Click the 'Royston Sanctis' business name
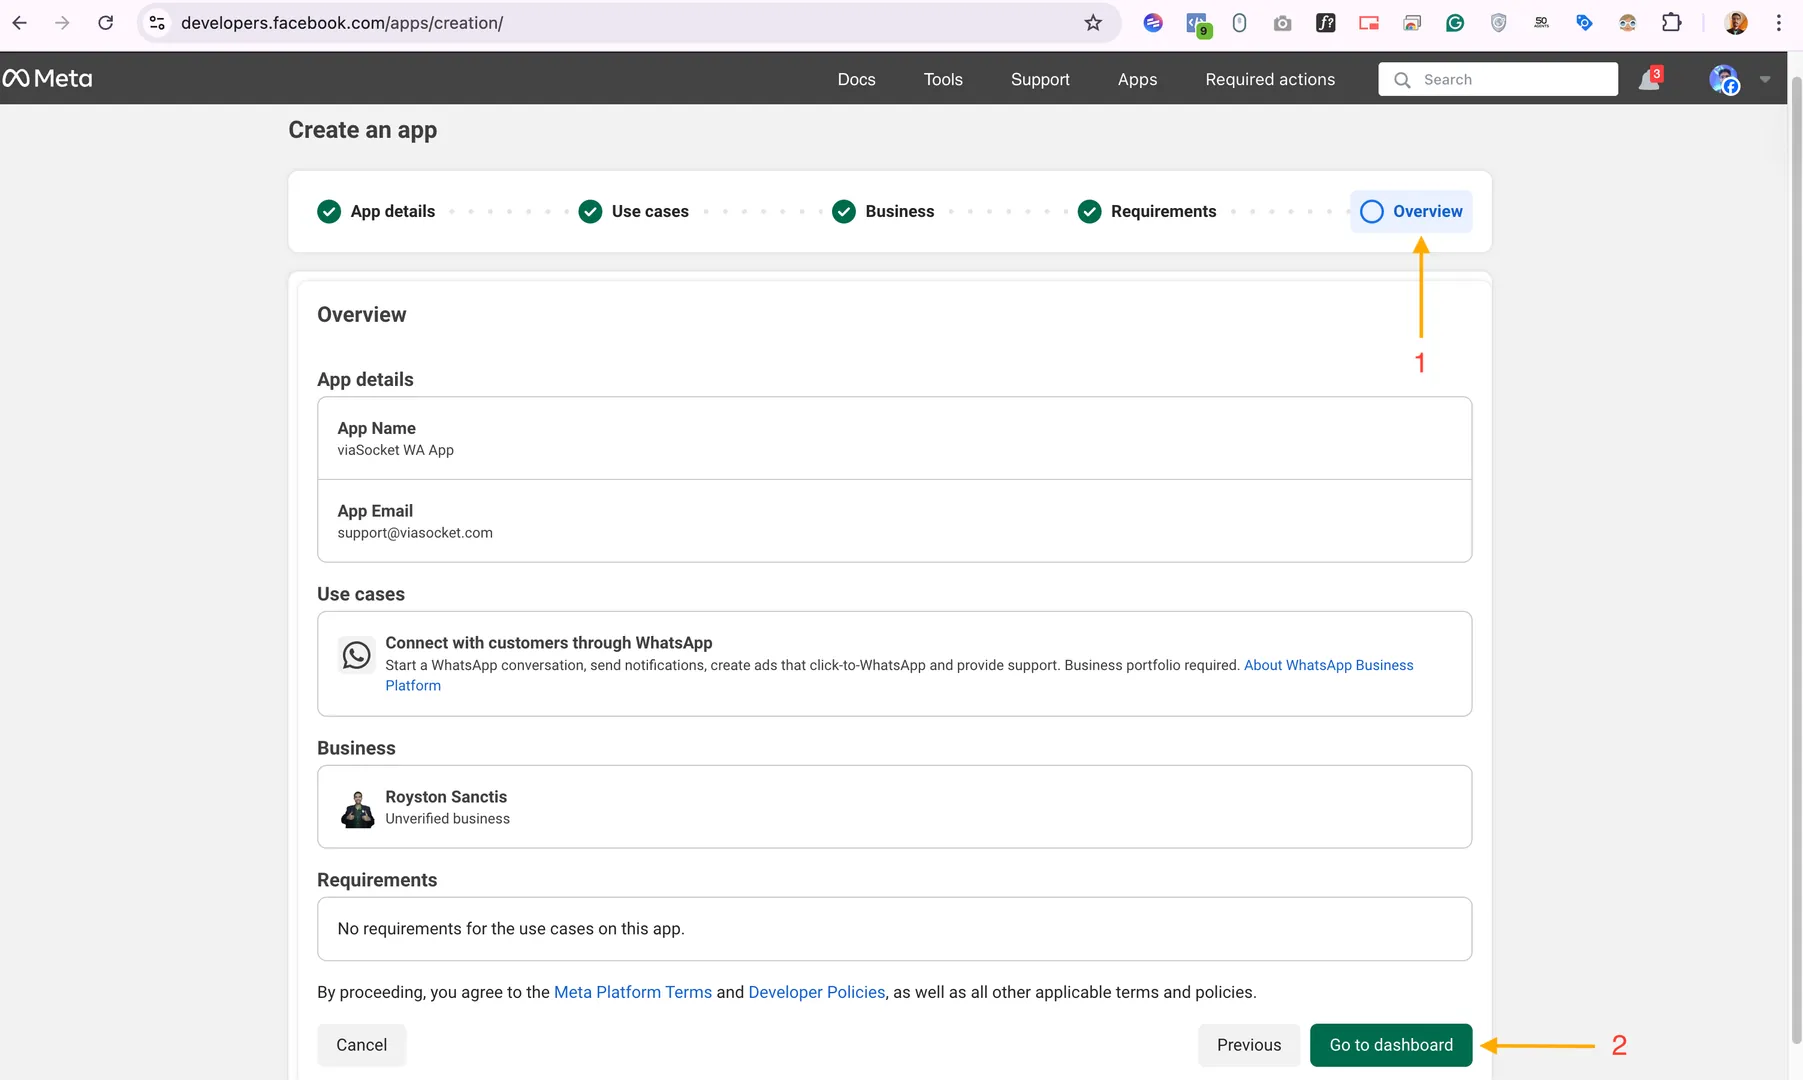The height and width of the screenshot is (1080, 1803). (x=446, y=797)
